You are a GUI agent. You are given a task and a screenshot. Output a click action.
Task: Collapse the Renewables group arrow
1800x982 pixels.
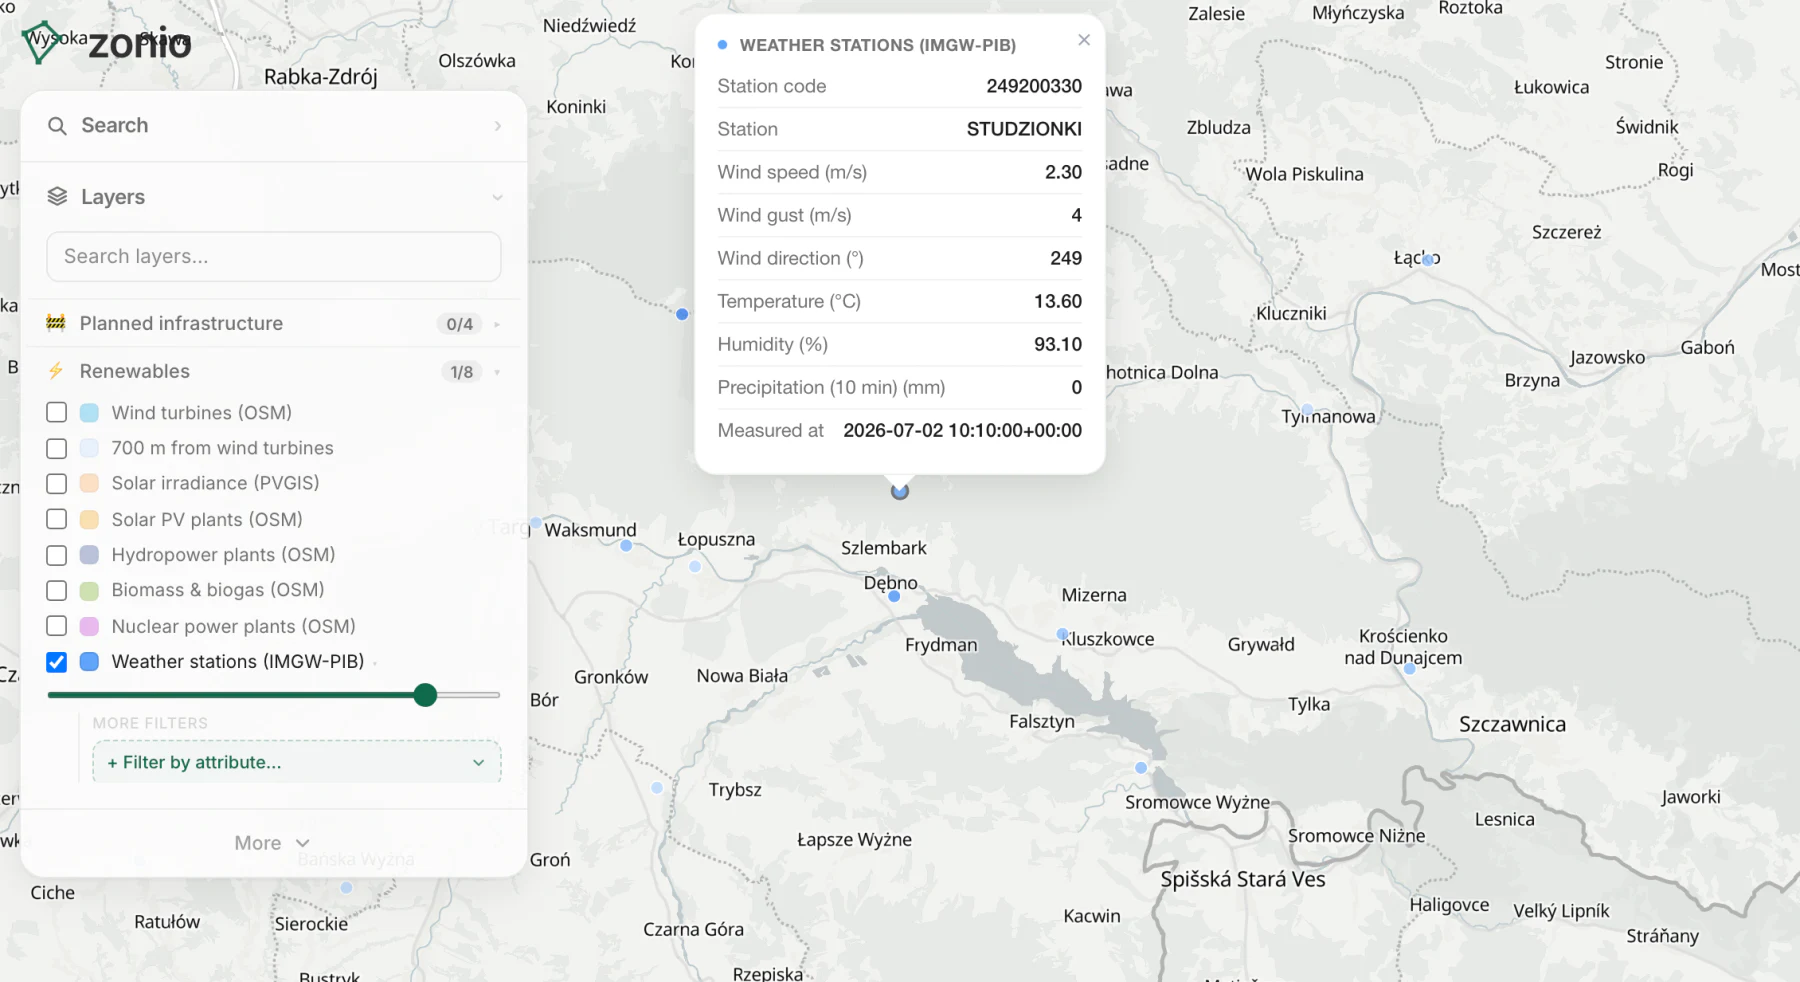point(497,372)
